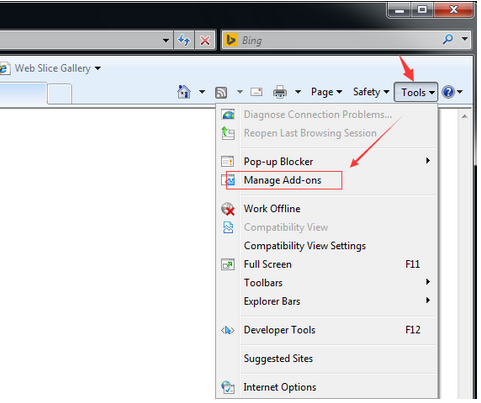Expand the Help dropdown arrow
This screenshot has height=403, width=481.
click(x=460, y=92)
